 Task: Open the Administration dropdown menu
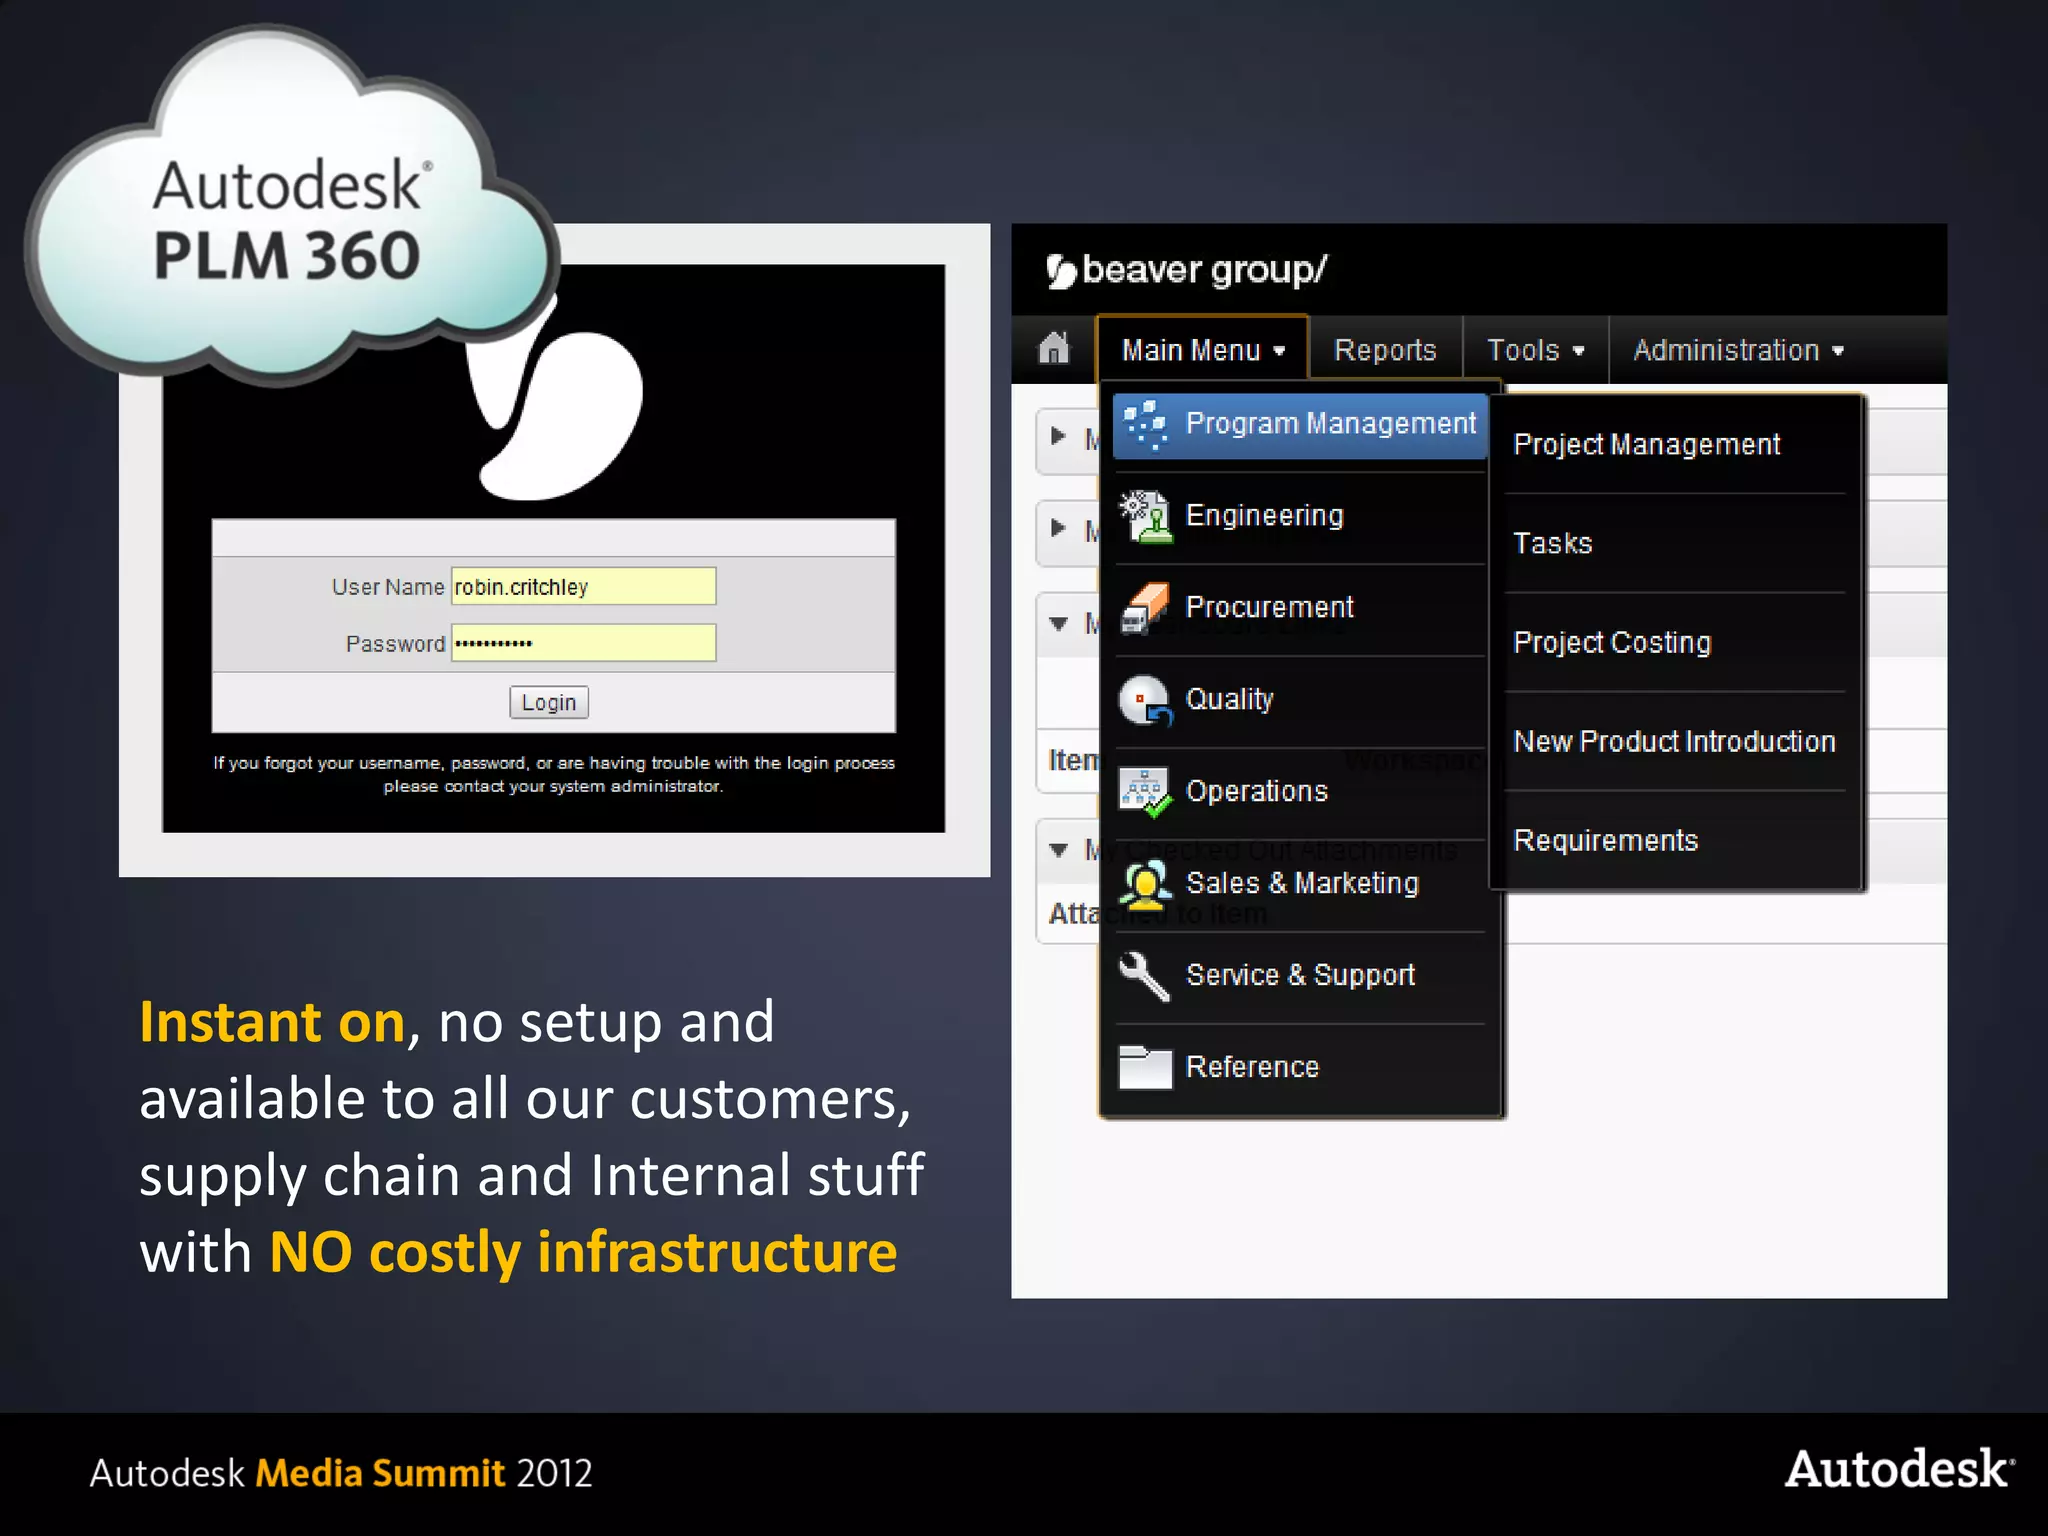(1738, 350)
